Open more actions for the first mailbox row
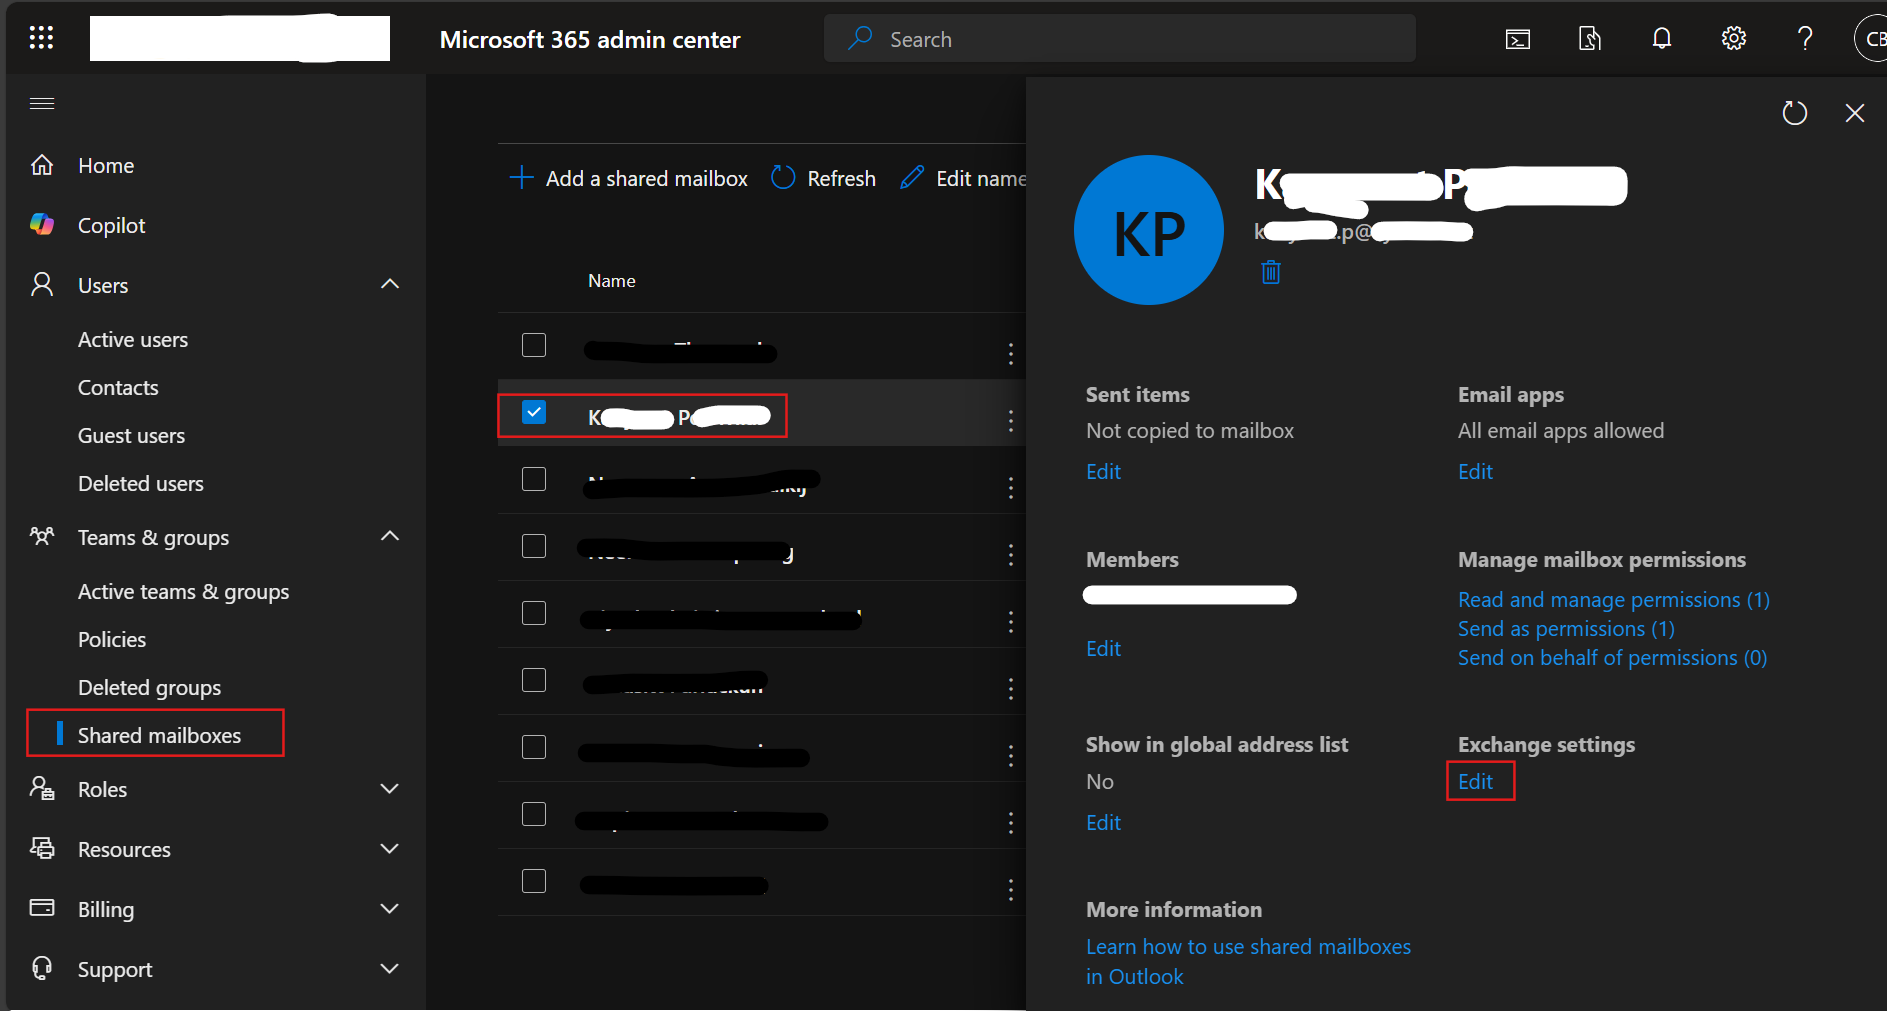 click(x=1011, y=353)
